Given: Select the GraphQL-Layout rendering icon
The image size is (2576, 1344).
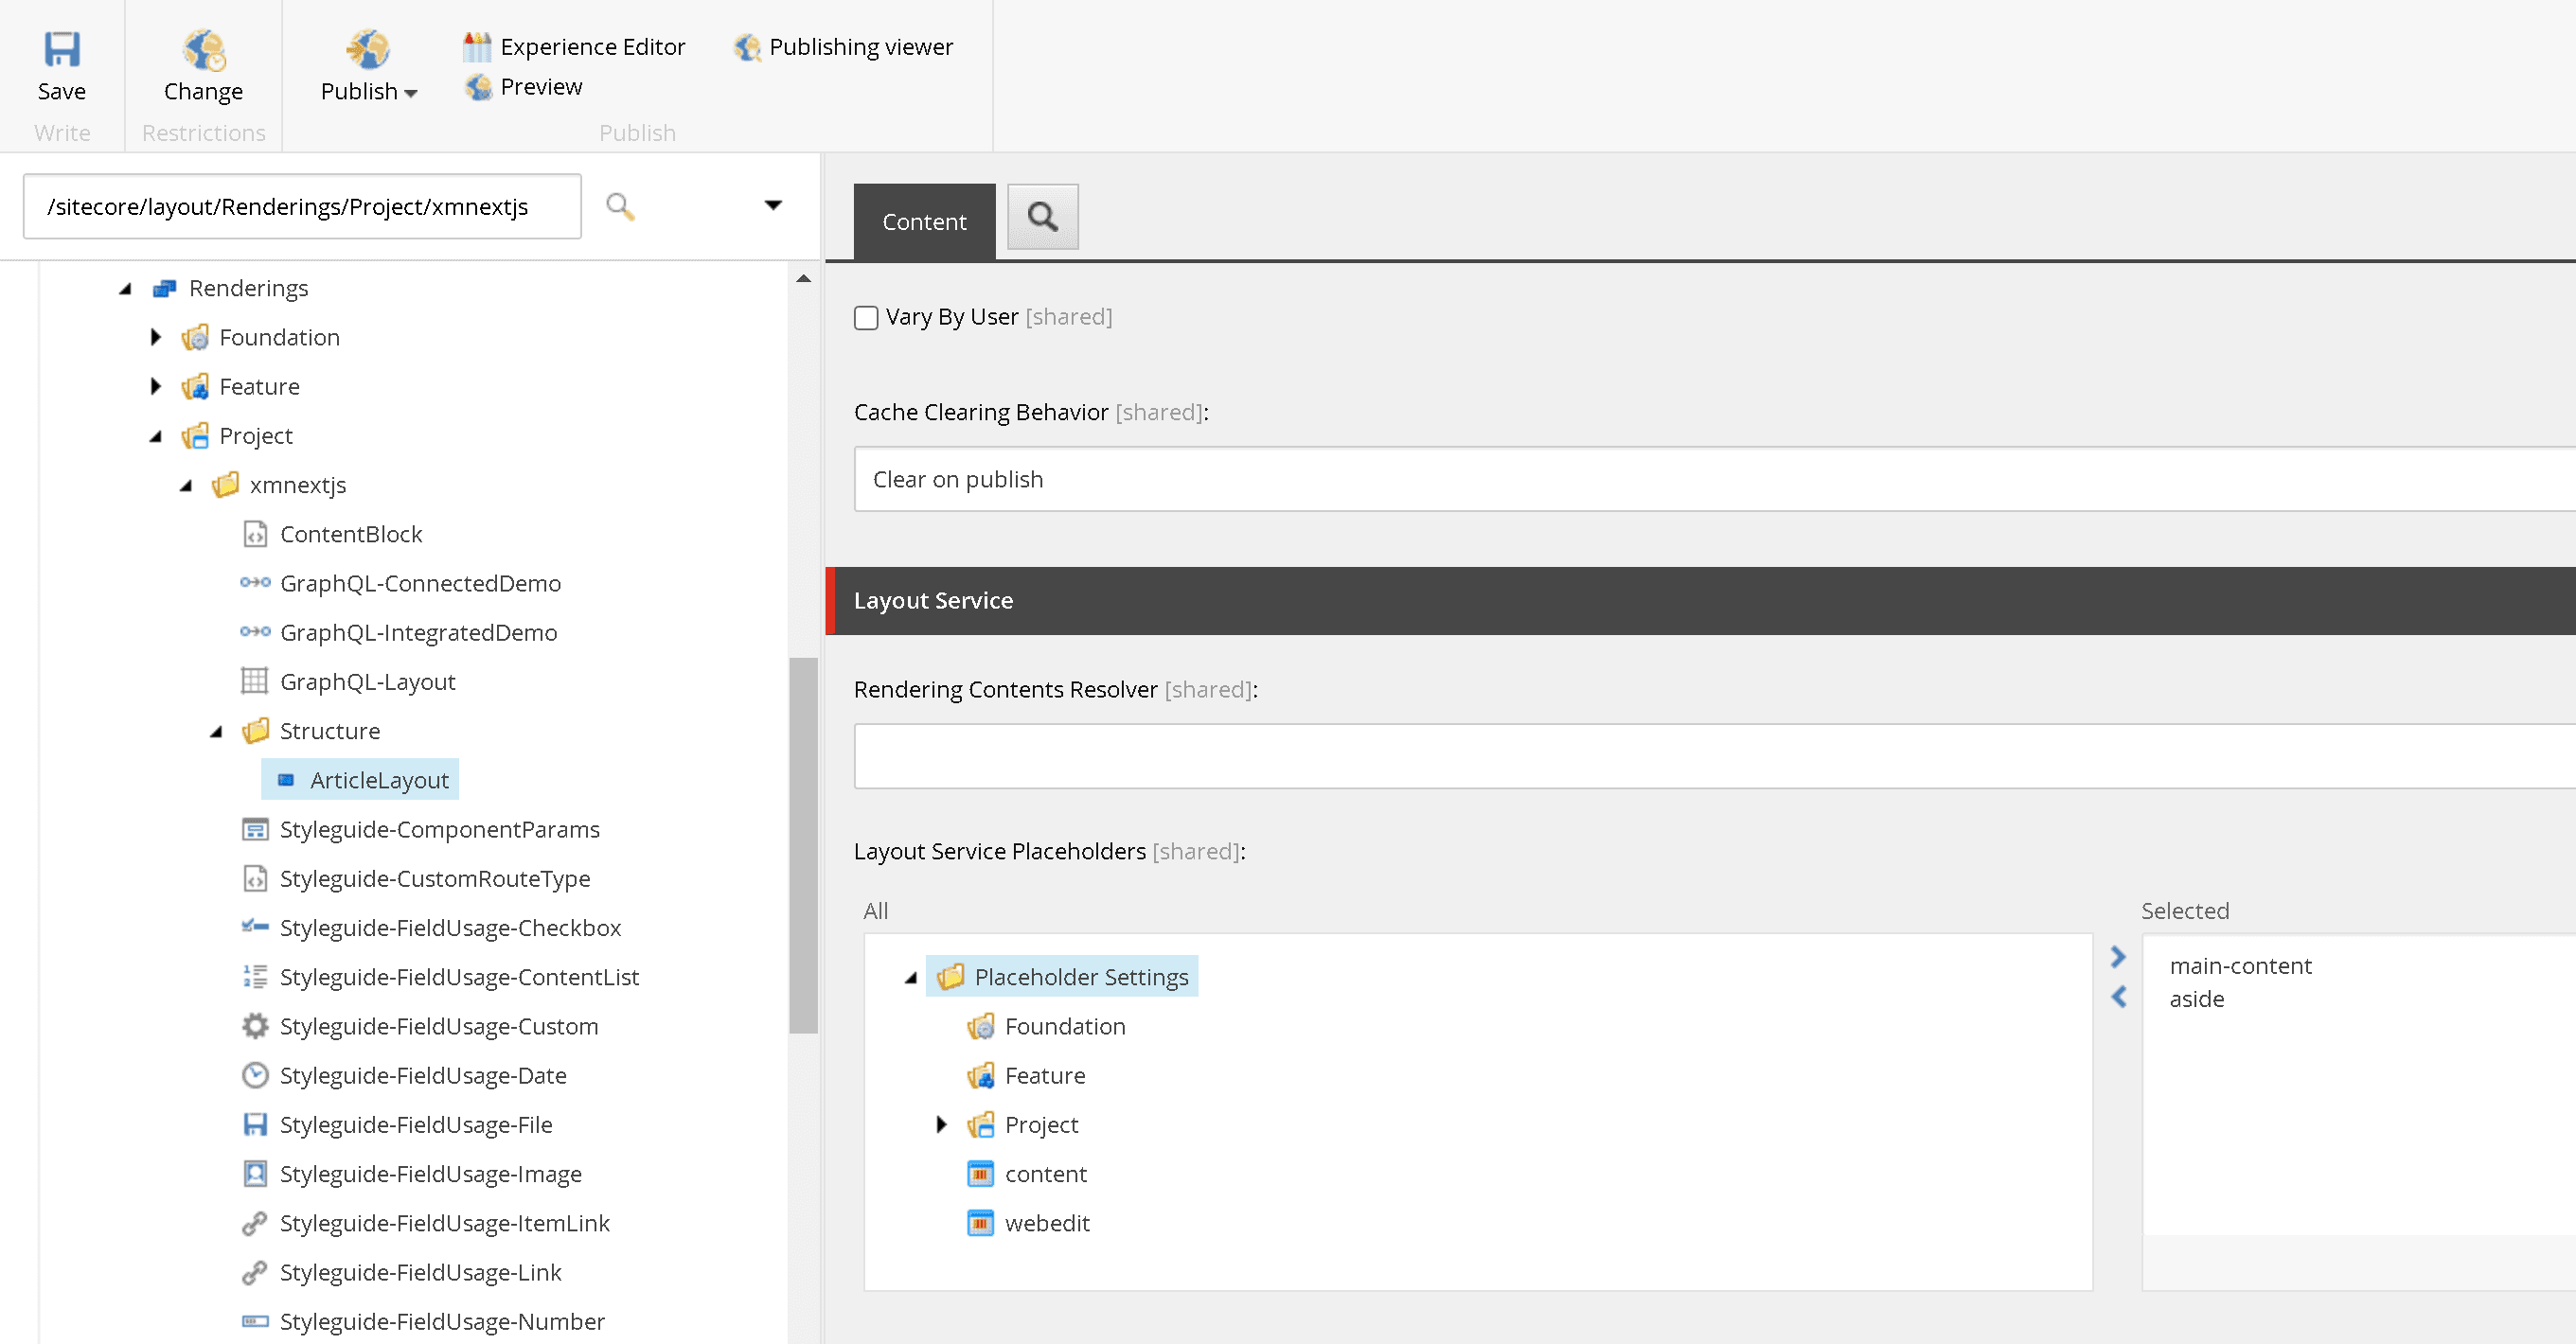Looking at the screenshot, I should click(x=256, y=681).
